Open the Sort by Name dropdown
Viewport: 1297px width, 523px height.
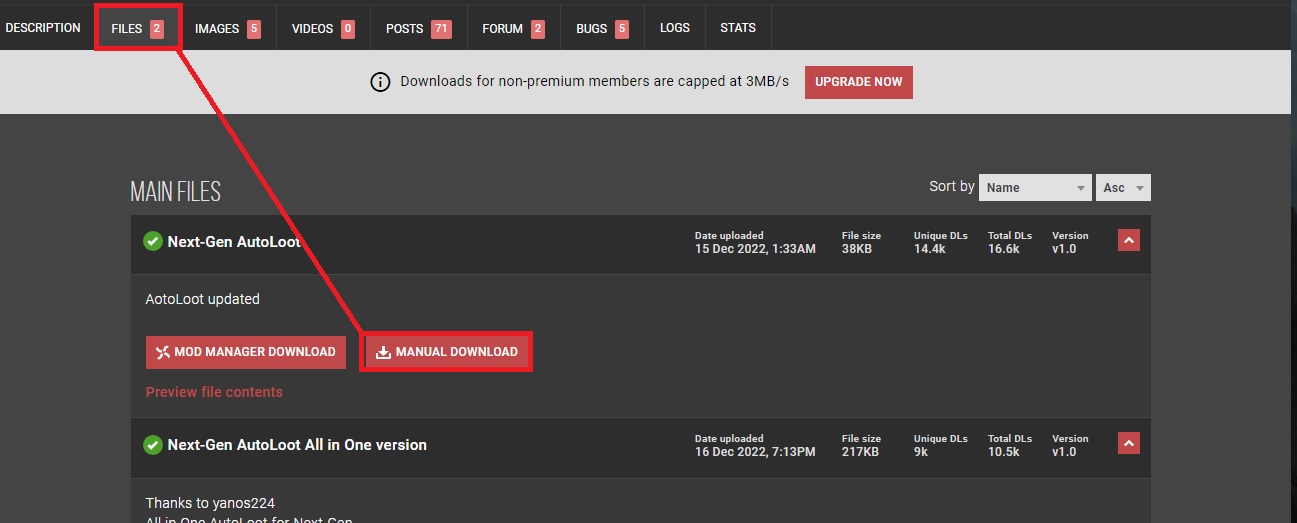point(1035,187)
